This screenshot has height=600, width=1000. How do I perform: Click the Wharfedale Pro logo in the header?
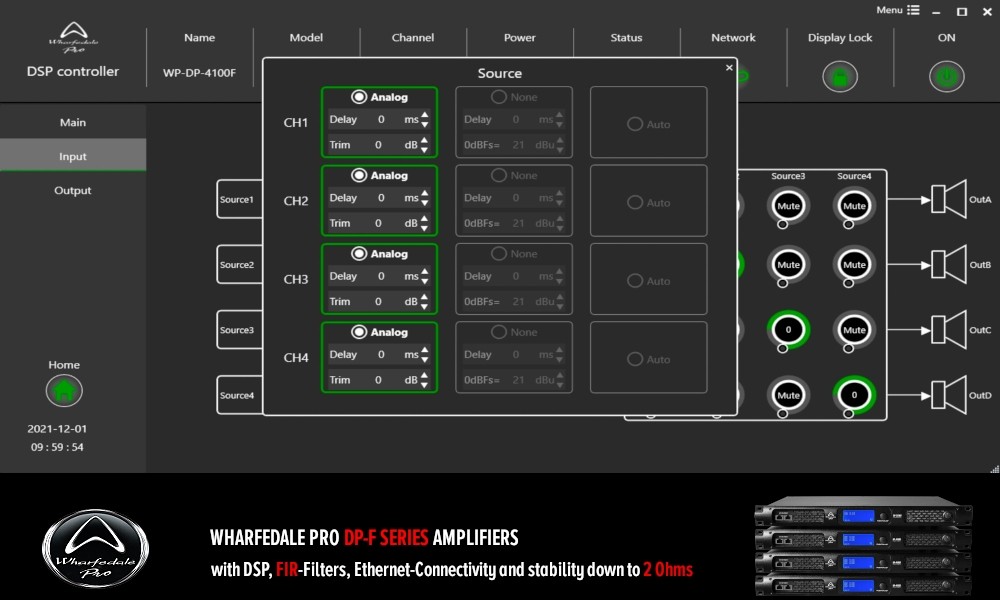pos(73,38)
